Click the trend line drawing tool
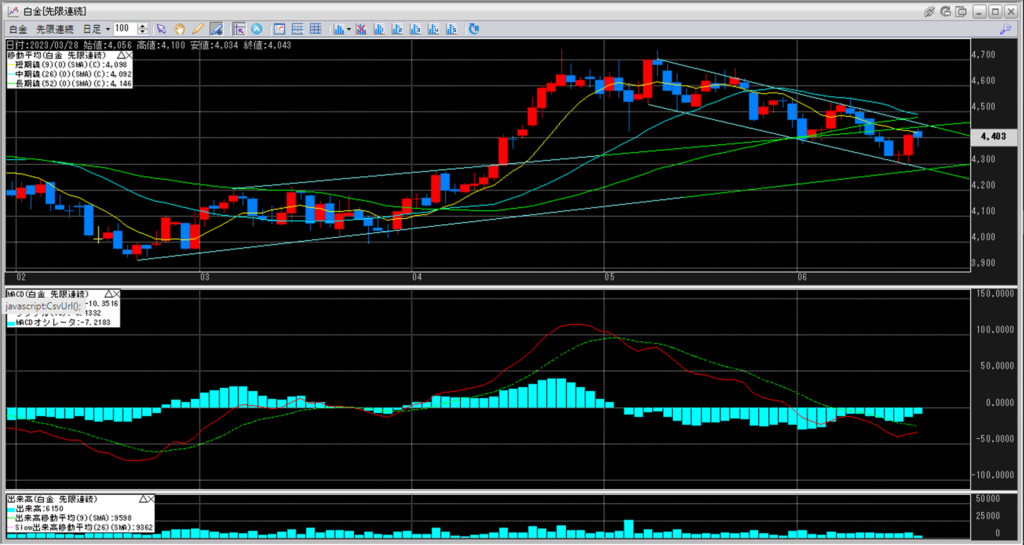1024x545 pixels. (x=217, y=29)
